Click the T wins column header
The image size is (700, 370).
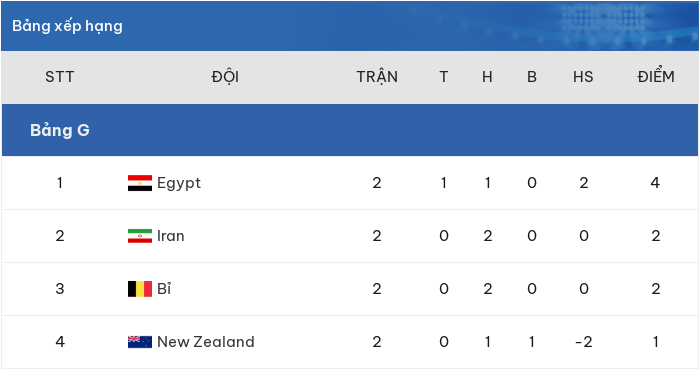click(444, 77)
